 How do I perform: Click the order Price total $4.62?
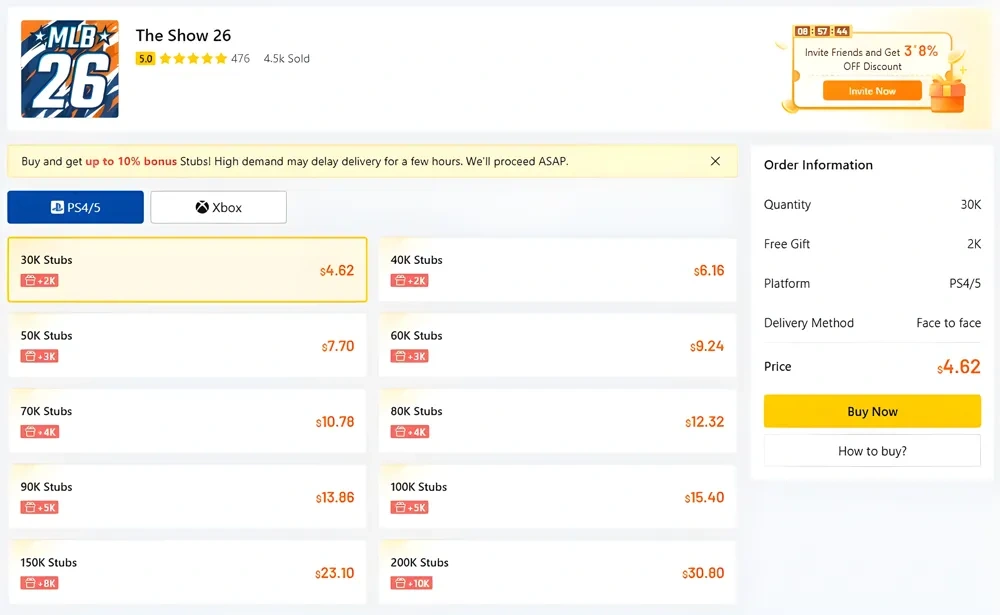point(959,367)
